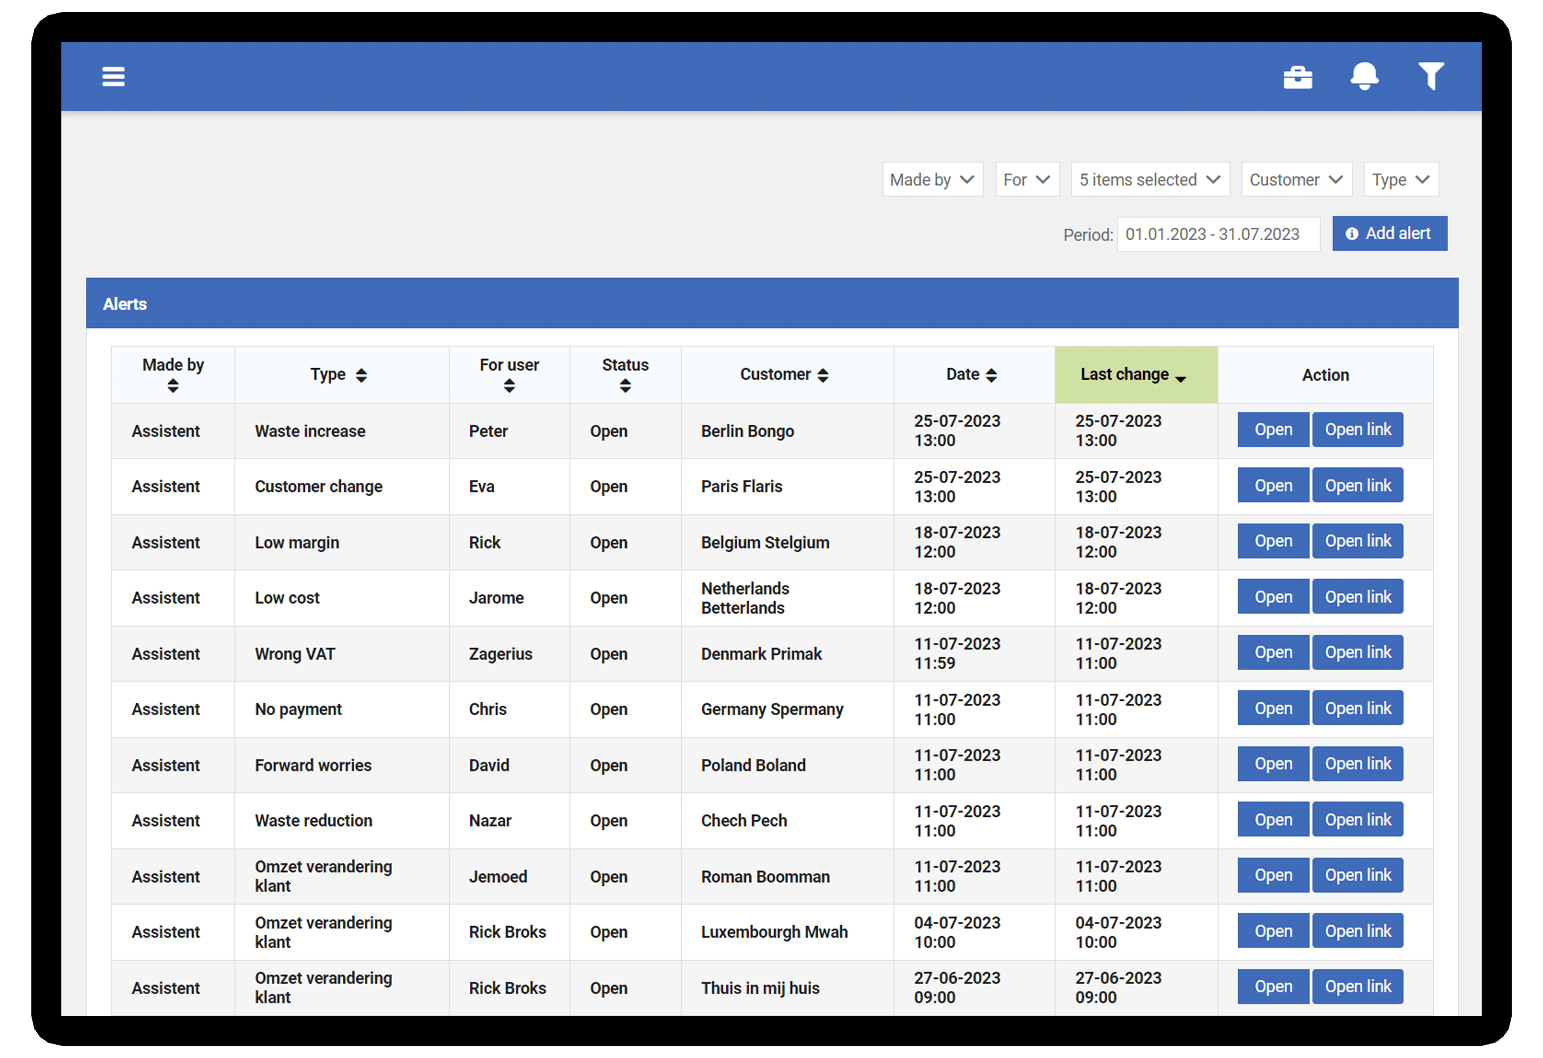
Task: Open the Thuis in mij huis alert
Action: [x=1273, y=987]
